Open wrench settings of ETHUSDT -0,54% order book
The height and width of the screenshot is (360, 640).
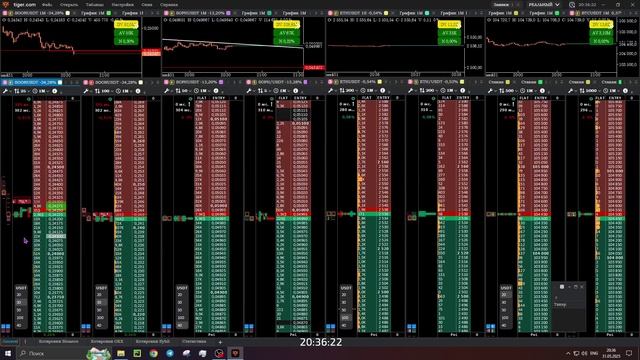(x=331, y=91)
